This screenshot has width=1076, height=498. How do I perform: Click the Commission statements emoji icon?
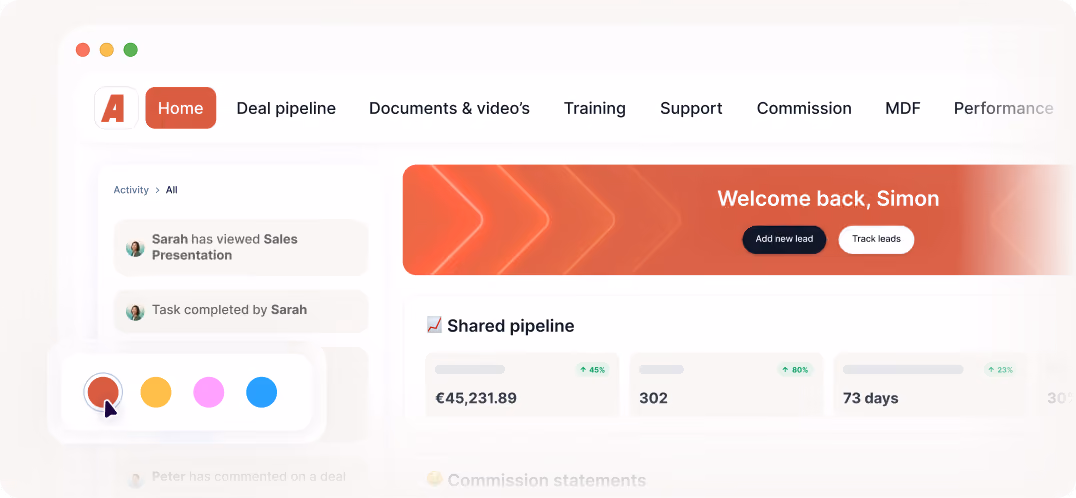[434, 479]
